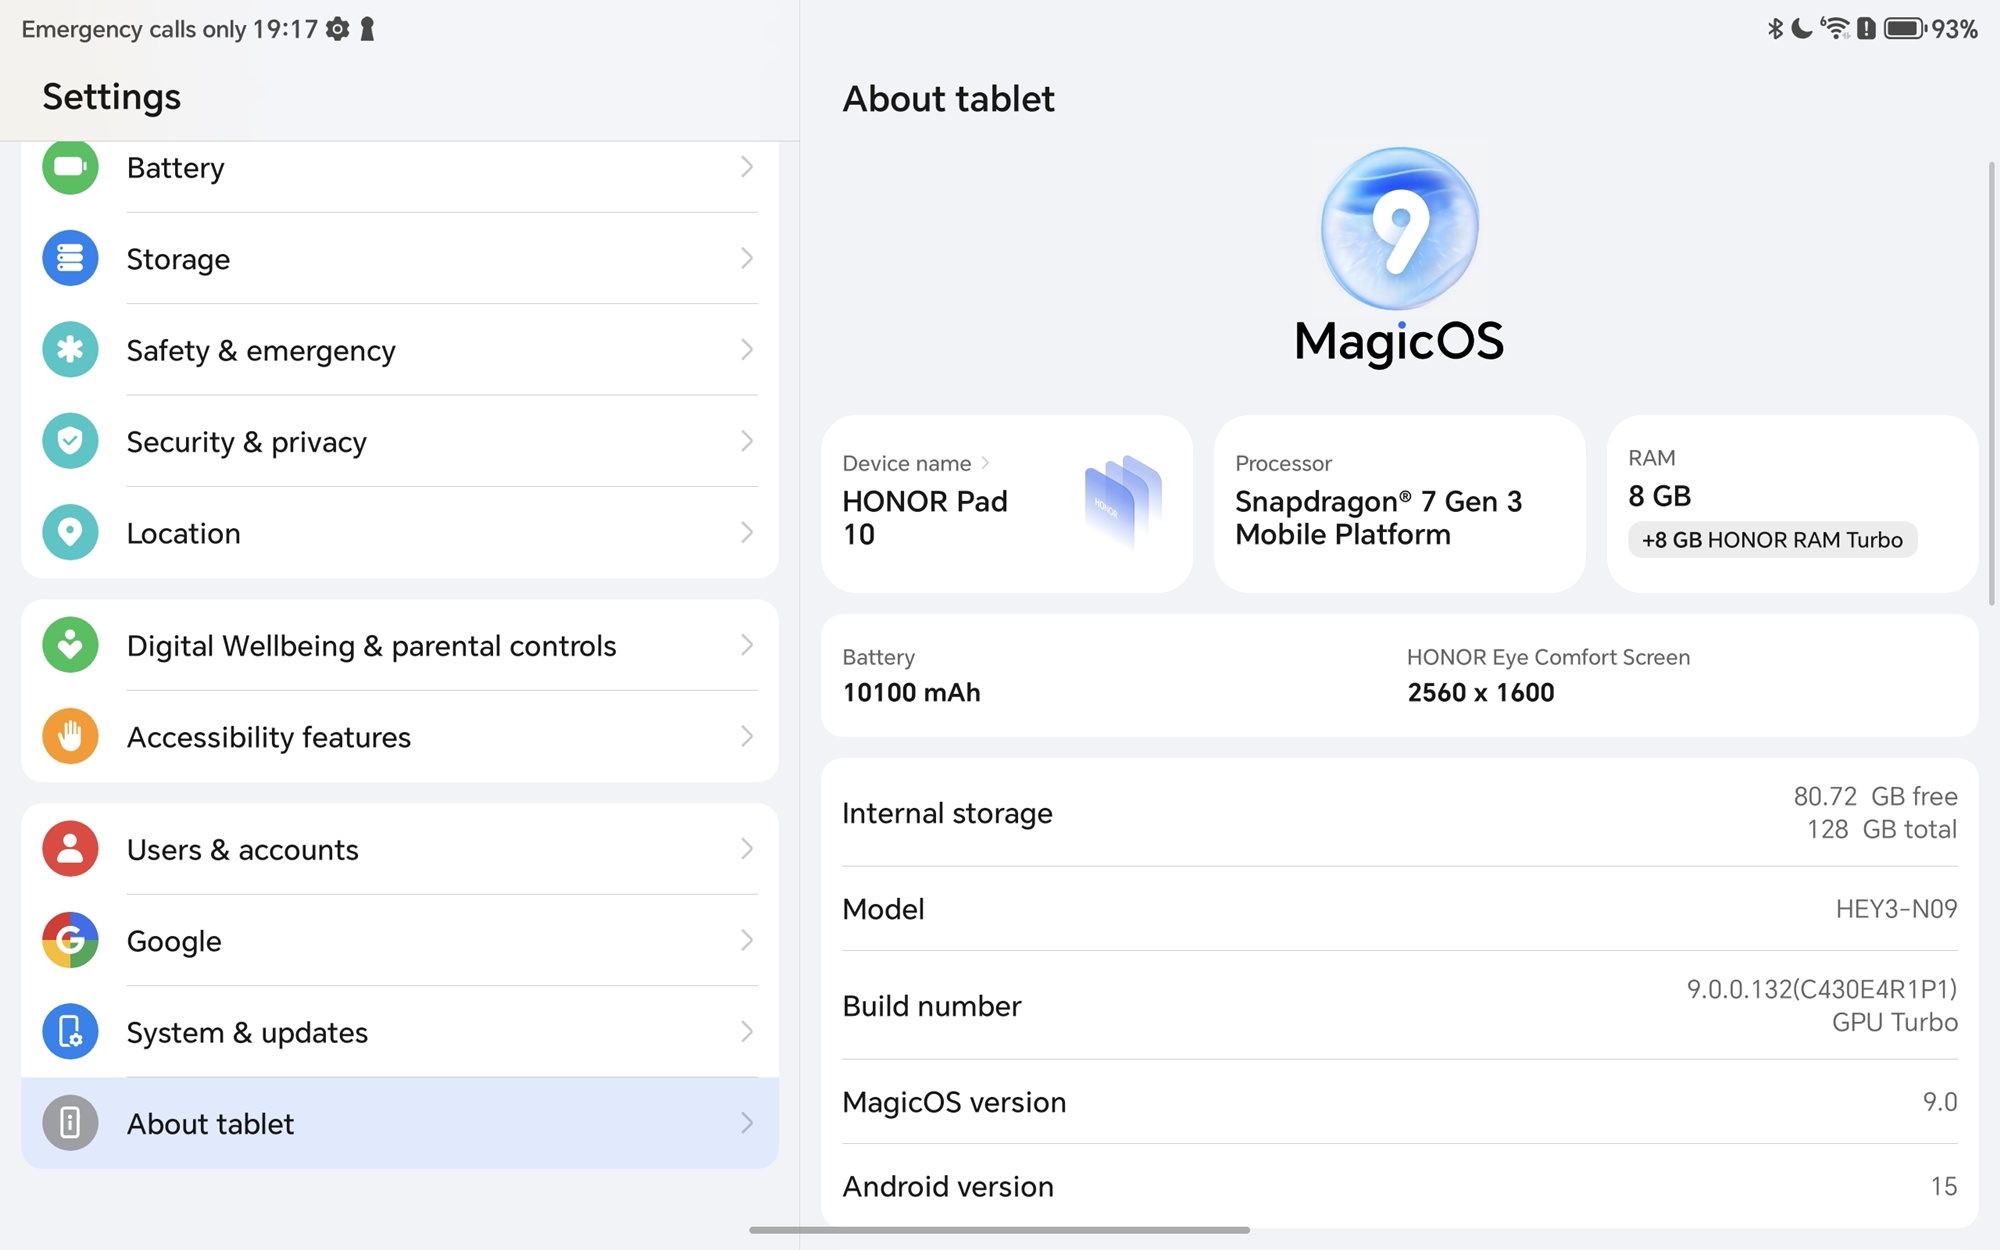Tap the blue Storage icon
This screenshot has height=1250, width=2000.
[x=70, y=258]
